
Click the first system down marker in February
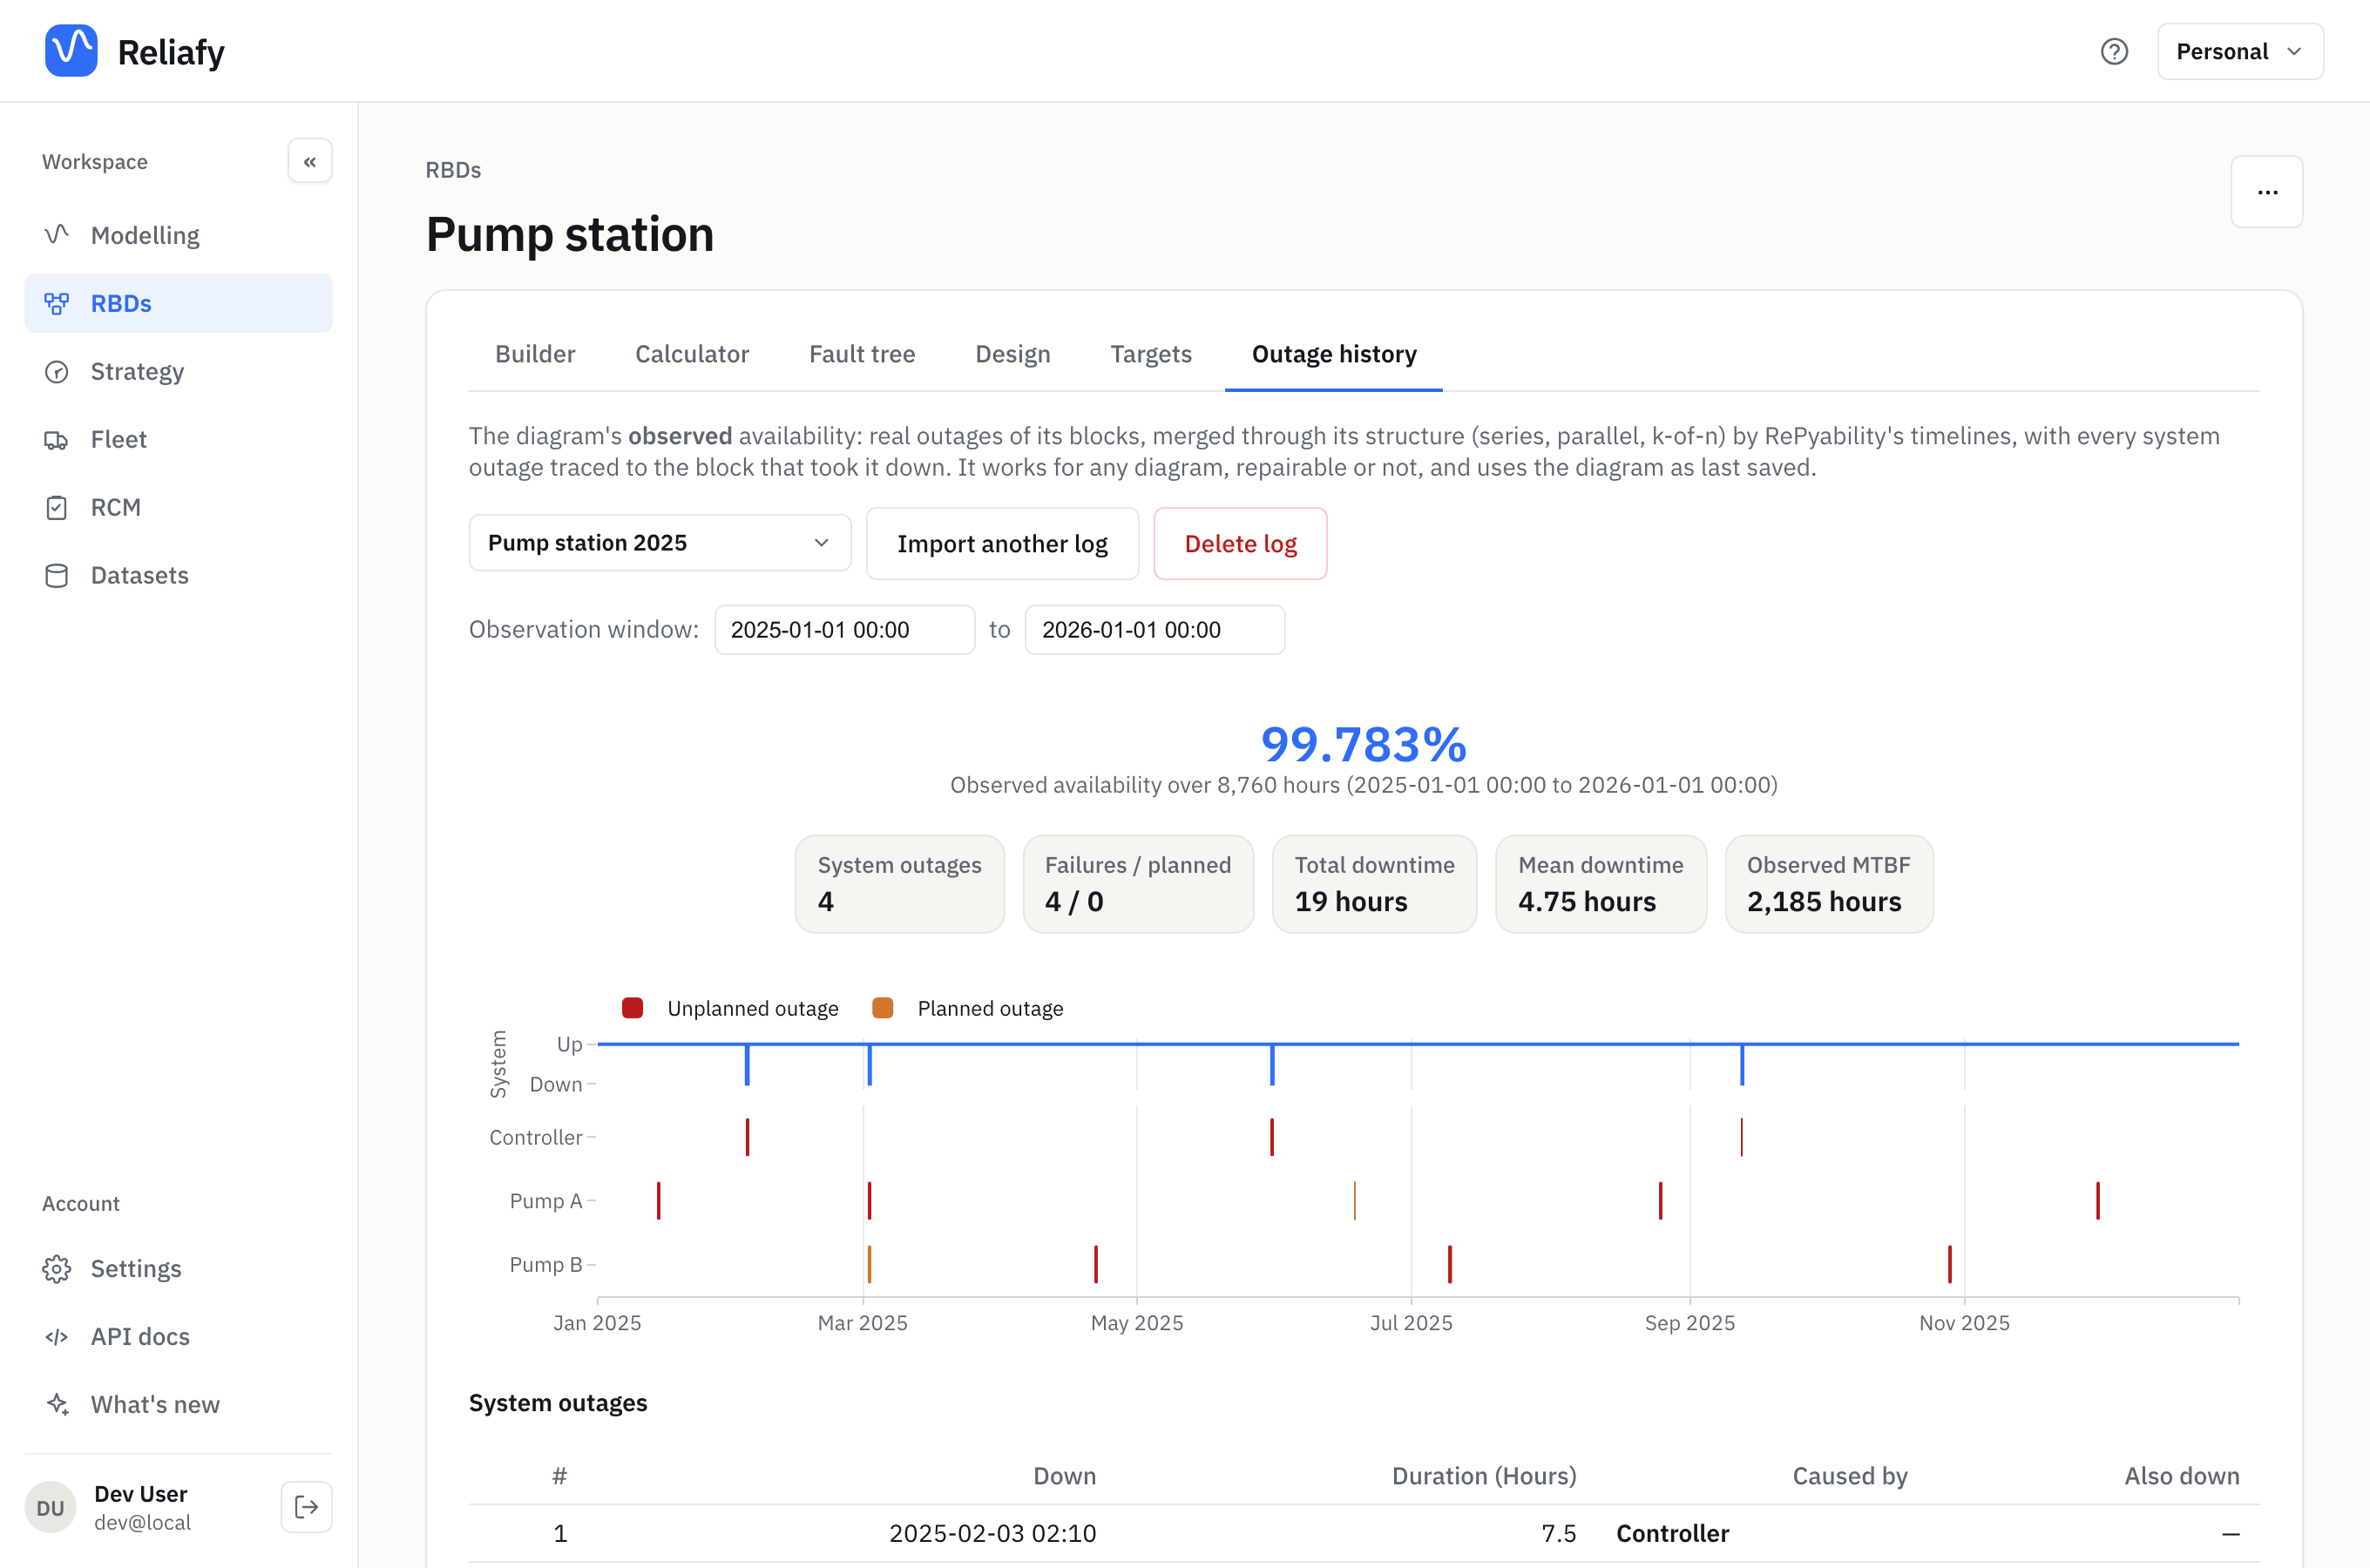click(x=747, y=1064)
